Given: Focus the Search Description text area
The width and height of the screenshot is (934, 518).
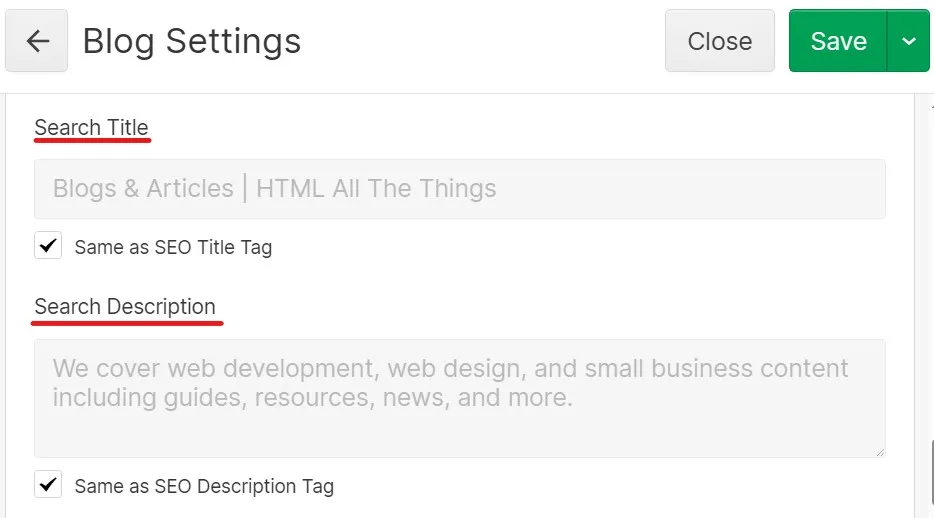Looking at the screenshot, I should [459, 420].
